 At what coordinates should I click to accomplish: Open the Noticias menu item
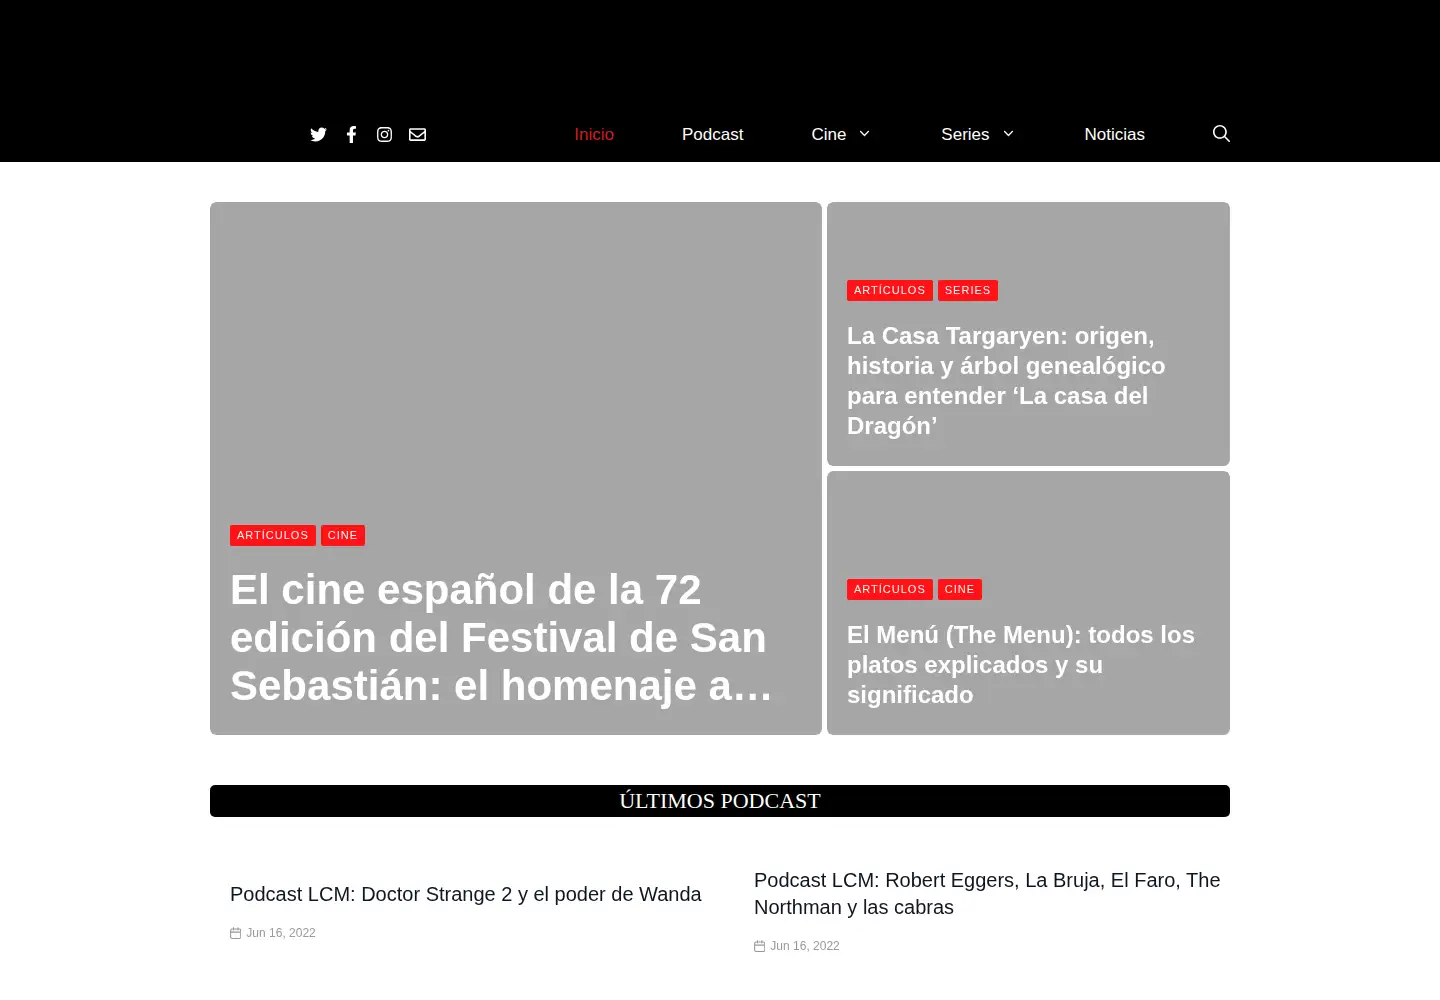[x=1114, y=134]
